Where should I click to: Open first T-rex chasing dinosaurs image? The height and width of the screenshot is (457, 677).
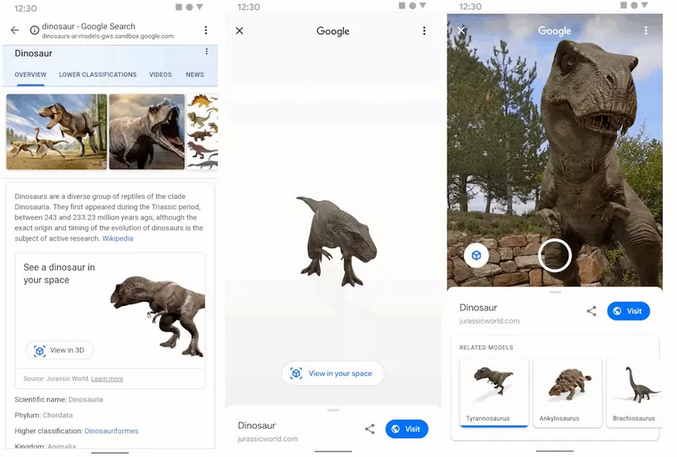click(57, 132)
